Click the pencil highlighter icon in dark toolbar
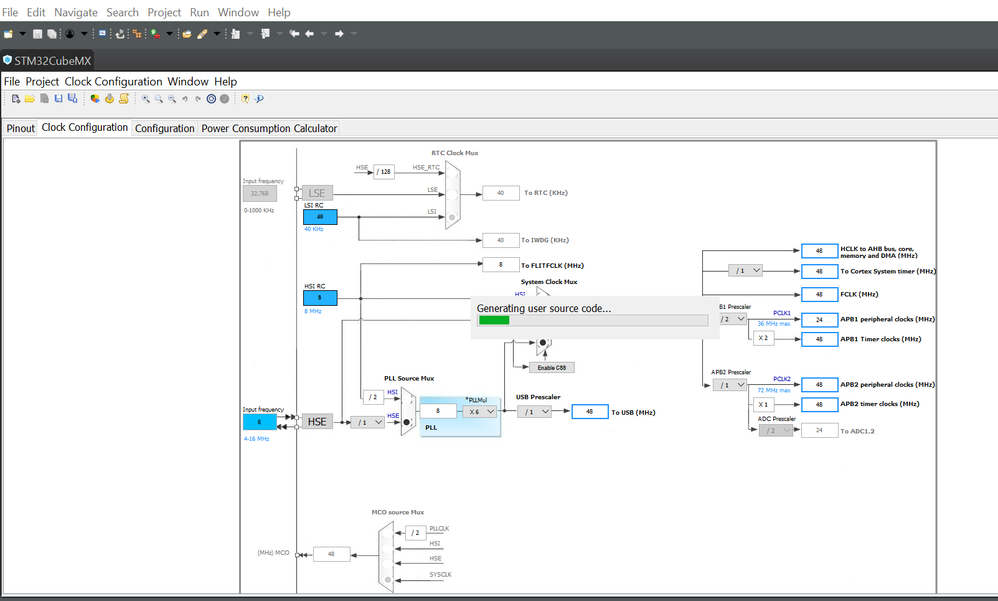 pos(202,34)
